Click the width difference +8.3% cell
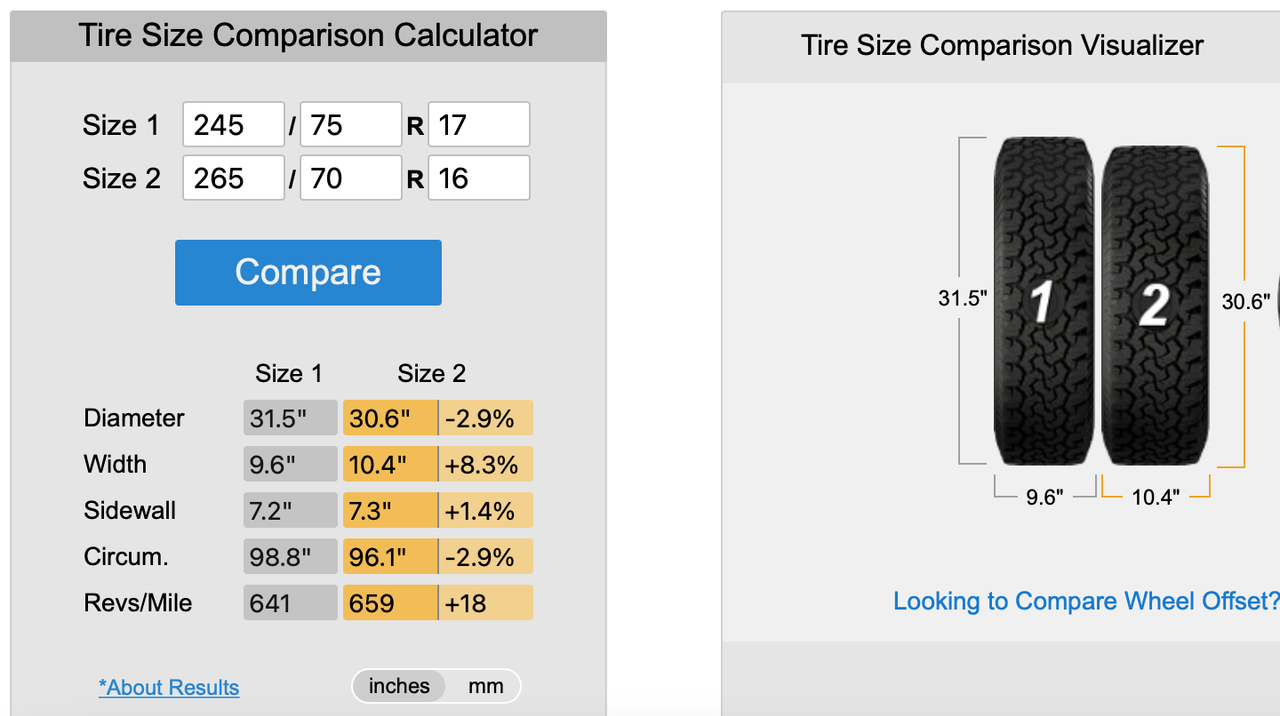This screenshot has width=1280, height=716. 486,464
